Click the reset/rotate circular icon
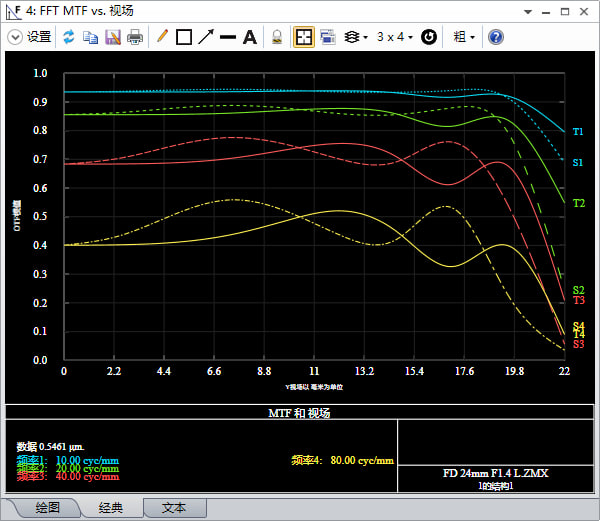The image size is (600, 521). click(x=429, y=37)
